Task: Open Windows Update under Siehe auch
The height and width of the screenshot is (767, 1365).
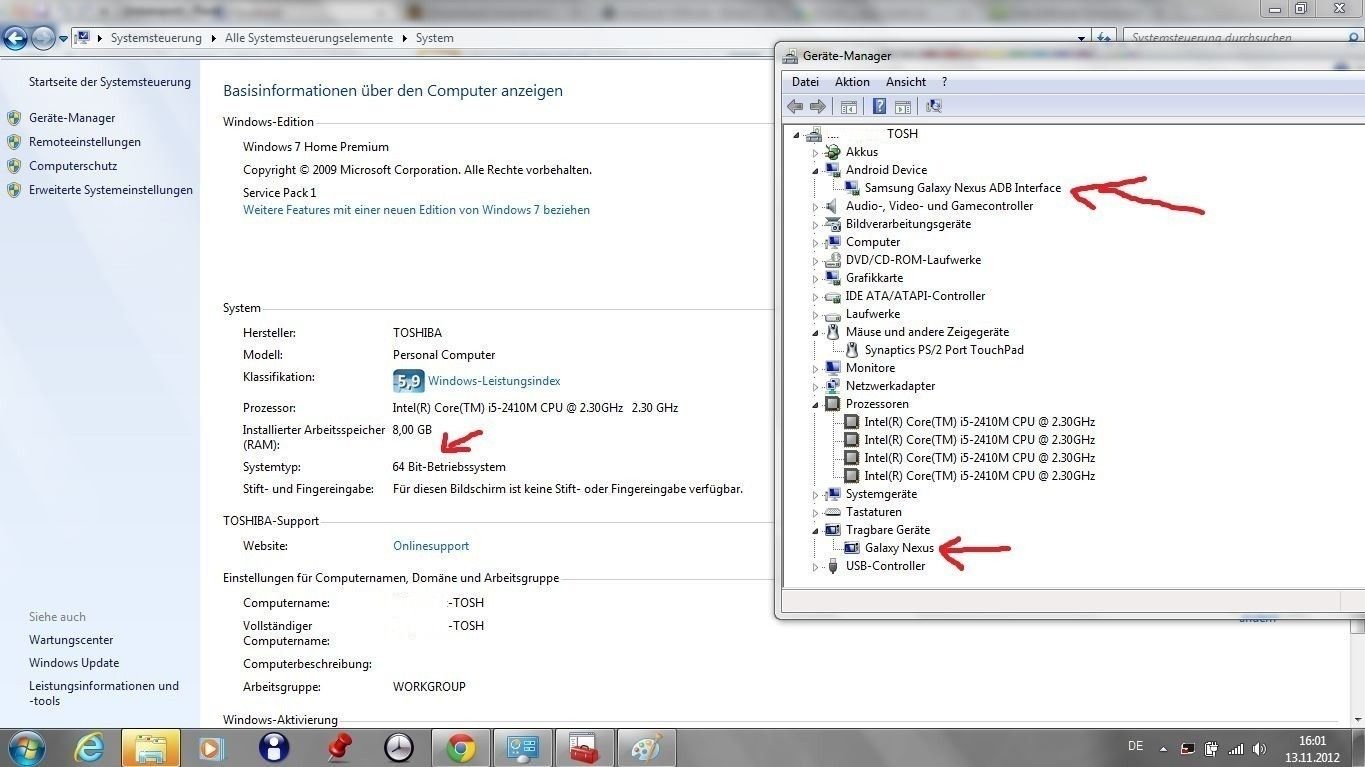Action: 74,663
